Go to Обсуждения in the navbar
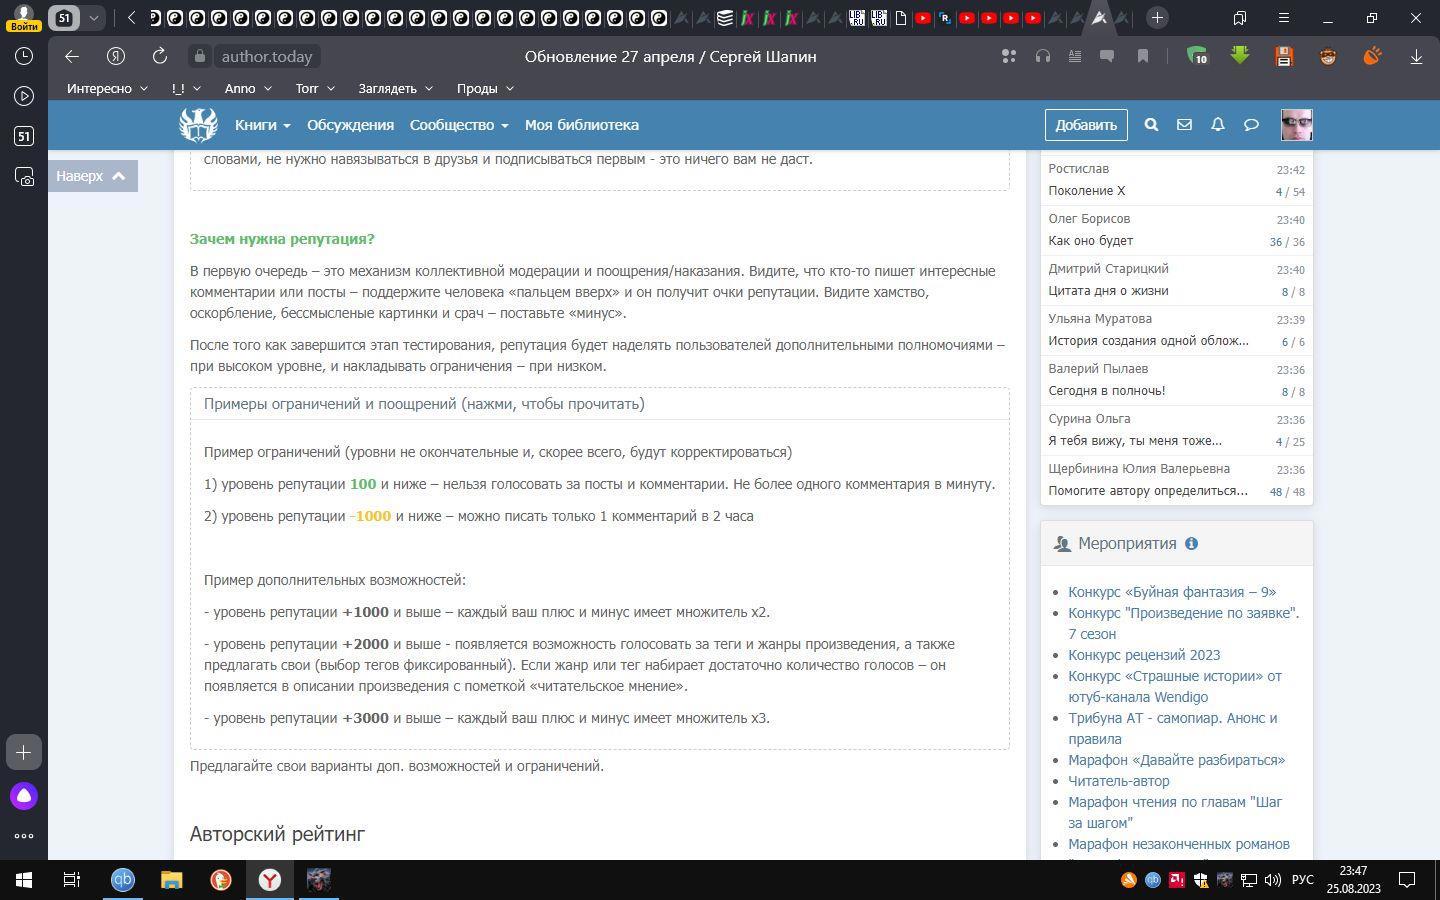Viewport: 1440px width, 900px height. click(x=350, y=125)
